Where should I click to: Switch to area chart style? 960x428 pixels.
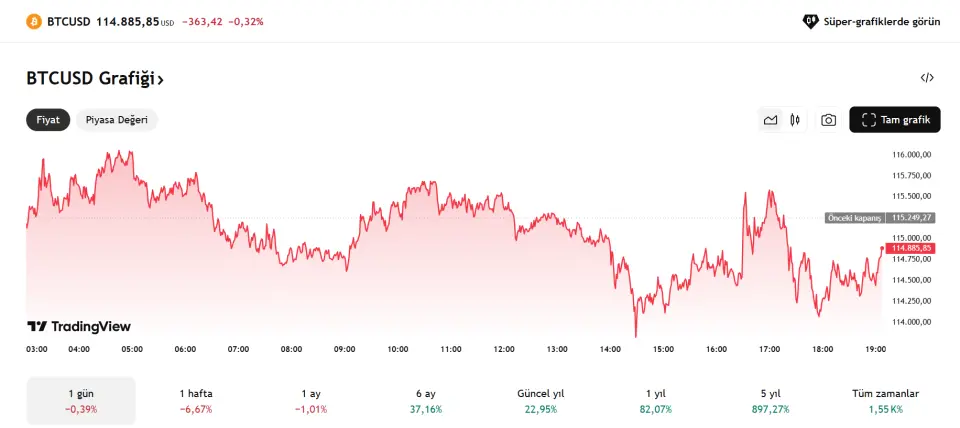point(770,120)
